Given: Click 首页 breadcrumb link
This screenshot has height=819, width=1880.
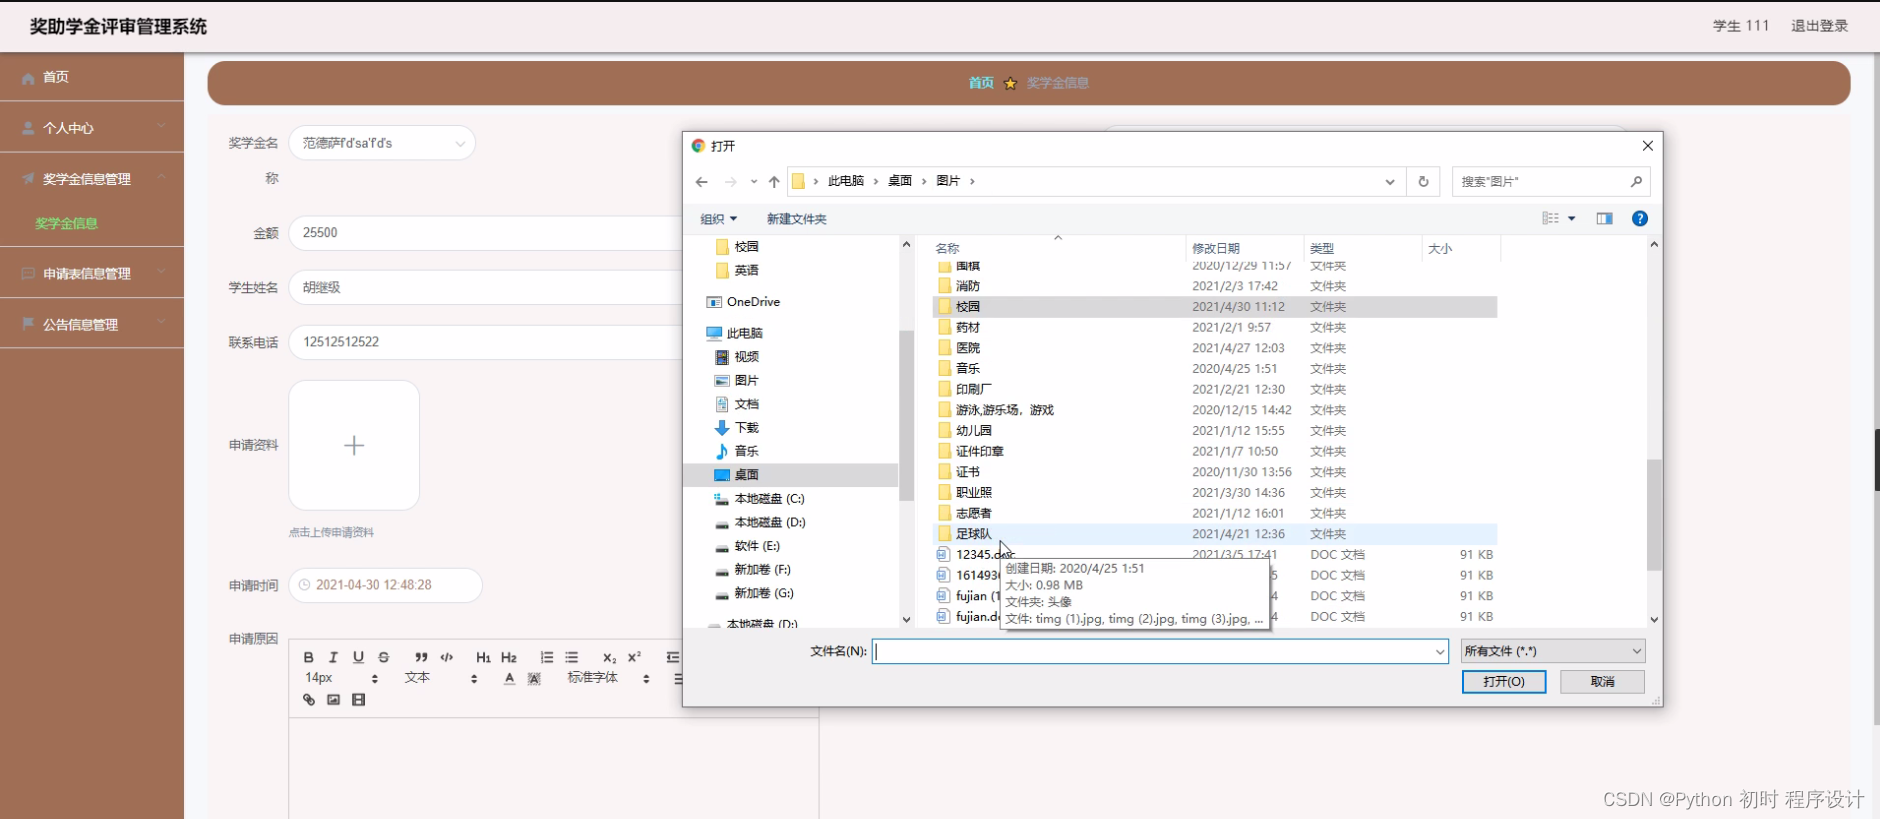Looking at the screenshot, I should point(981,83).
